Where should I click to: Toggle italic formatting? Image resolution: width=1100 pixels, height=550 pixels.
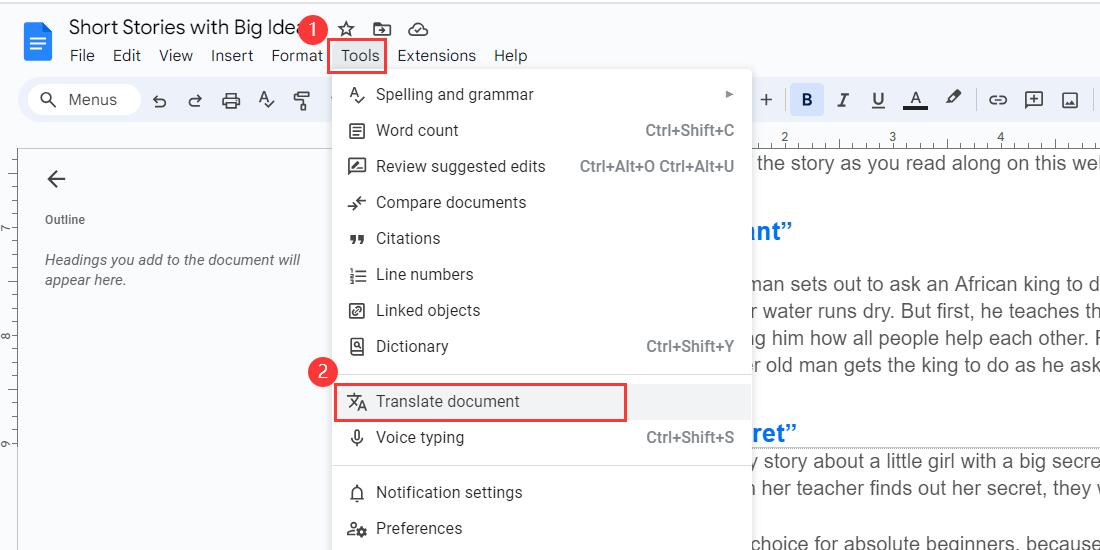tap(843, 100)
